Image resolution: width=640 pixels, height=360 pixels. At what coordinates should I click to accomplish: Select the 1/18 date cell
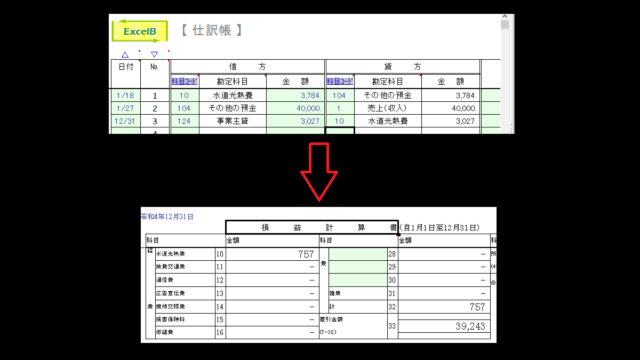(125, 96)
